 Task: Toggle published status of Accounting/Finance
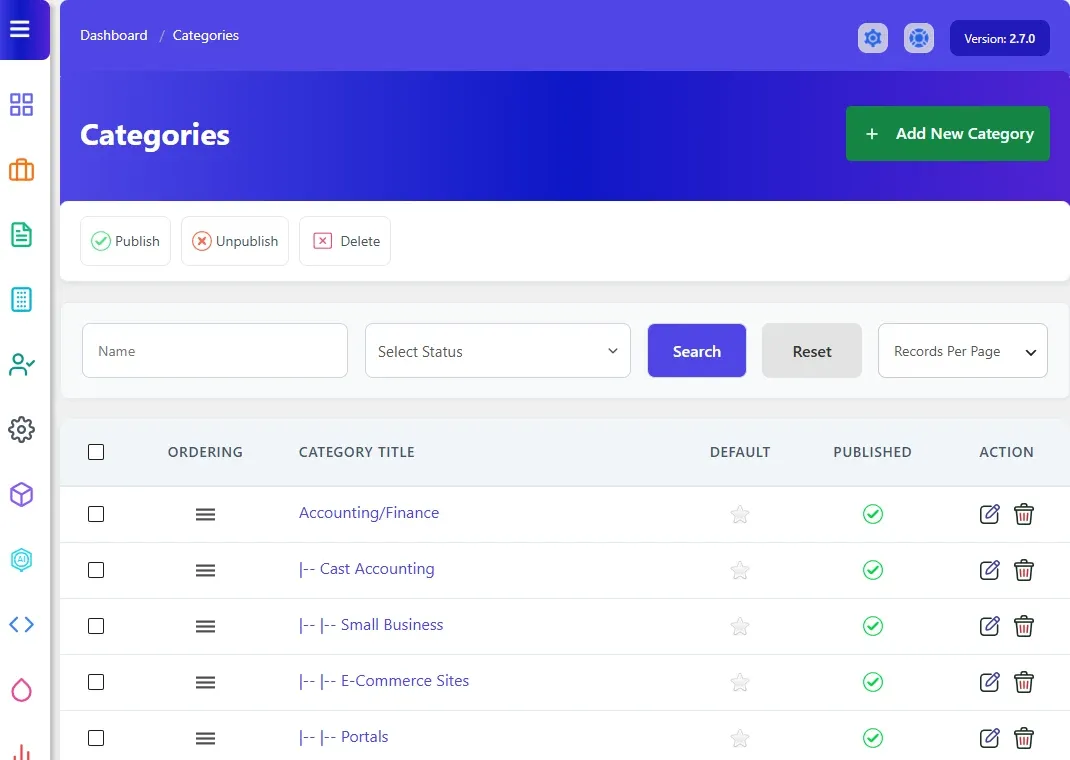(873, 514)
